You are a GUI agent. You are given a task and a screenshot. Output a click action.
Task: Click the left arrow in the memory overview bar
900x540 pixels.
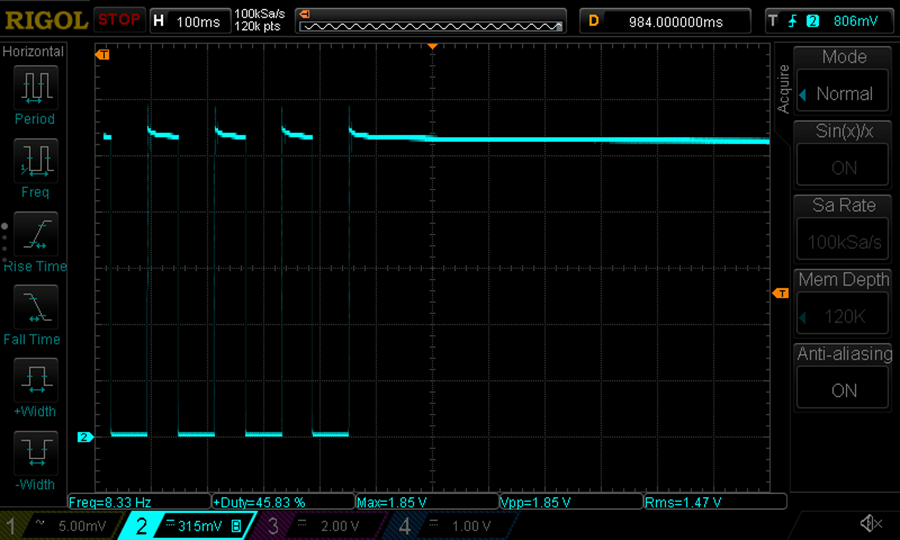305,14
